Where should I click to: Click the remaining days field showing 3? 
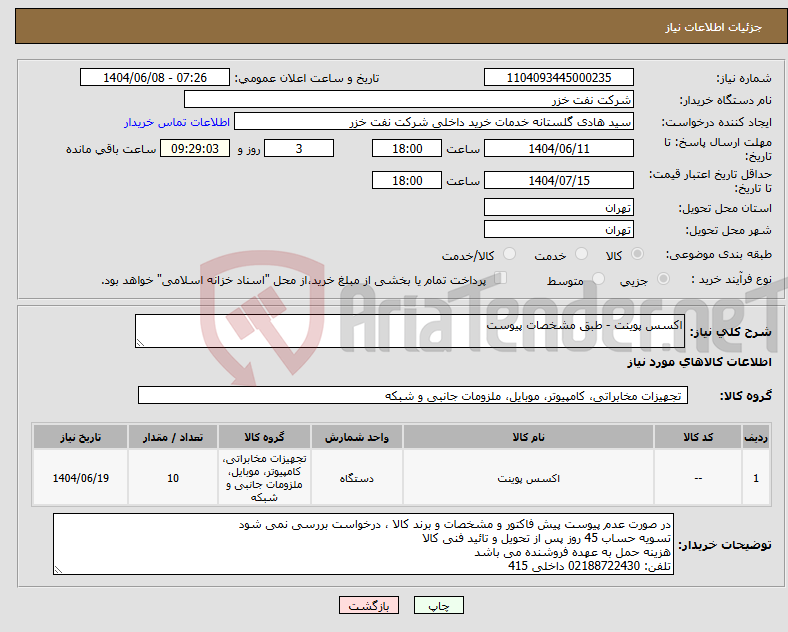click(x=299, y=148)
